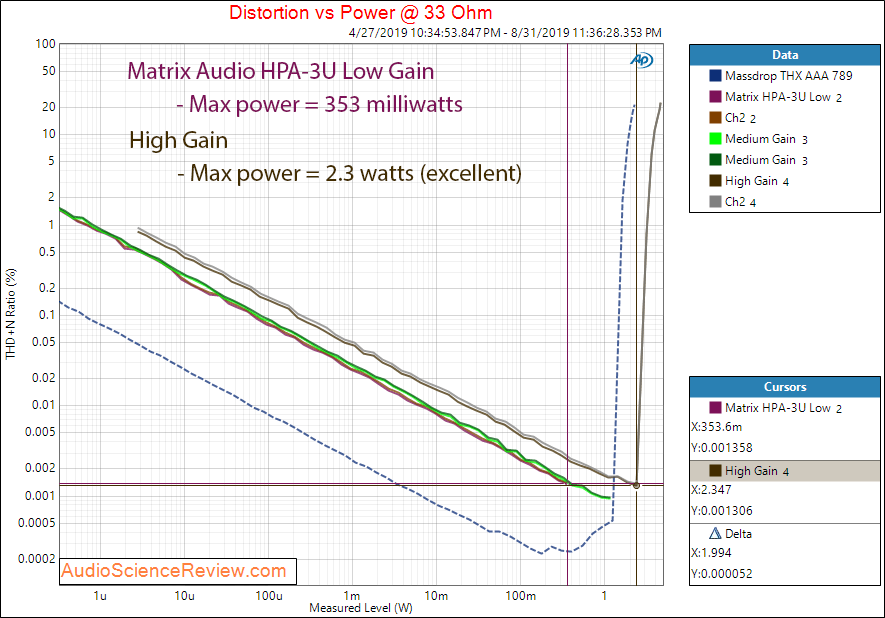885x618 pixels.
Task: Select the Ch2 4 legend entry
Action: pos(740,202)
